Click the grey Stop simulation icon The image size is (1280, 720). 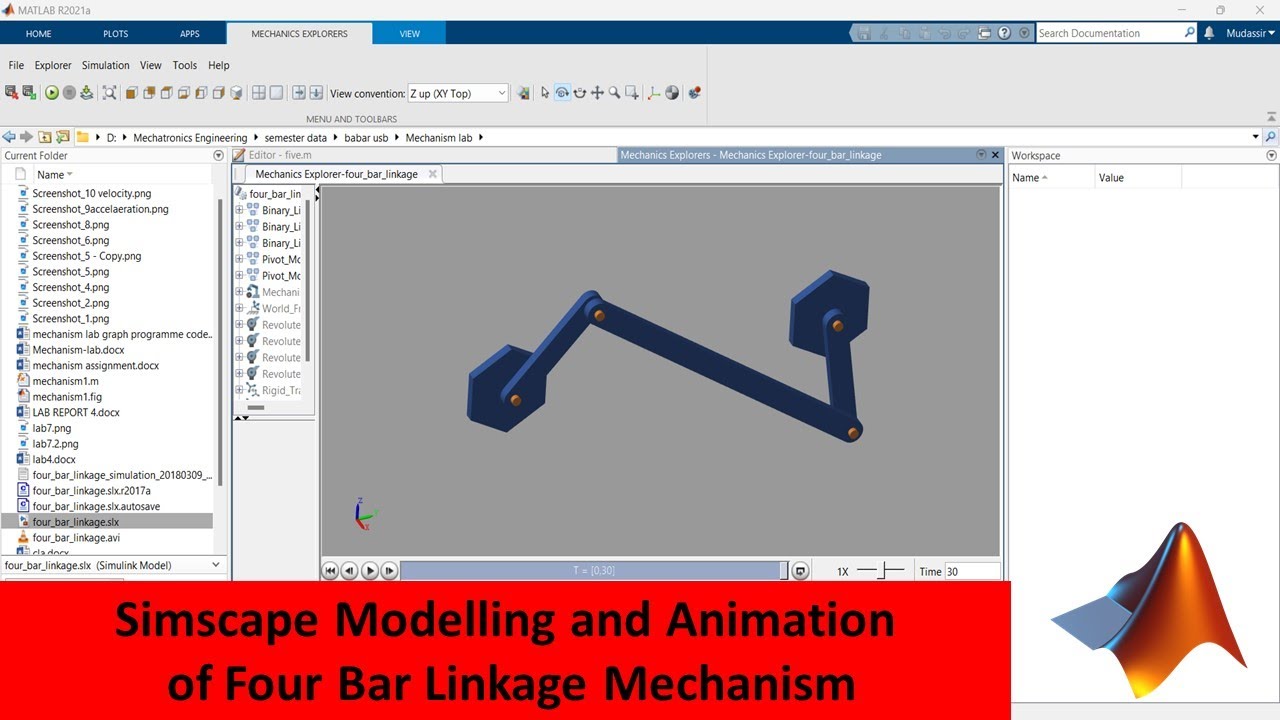tap(69, 93)
